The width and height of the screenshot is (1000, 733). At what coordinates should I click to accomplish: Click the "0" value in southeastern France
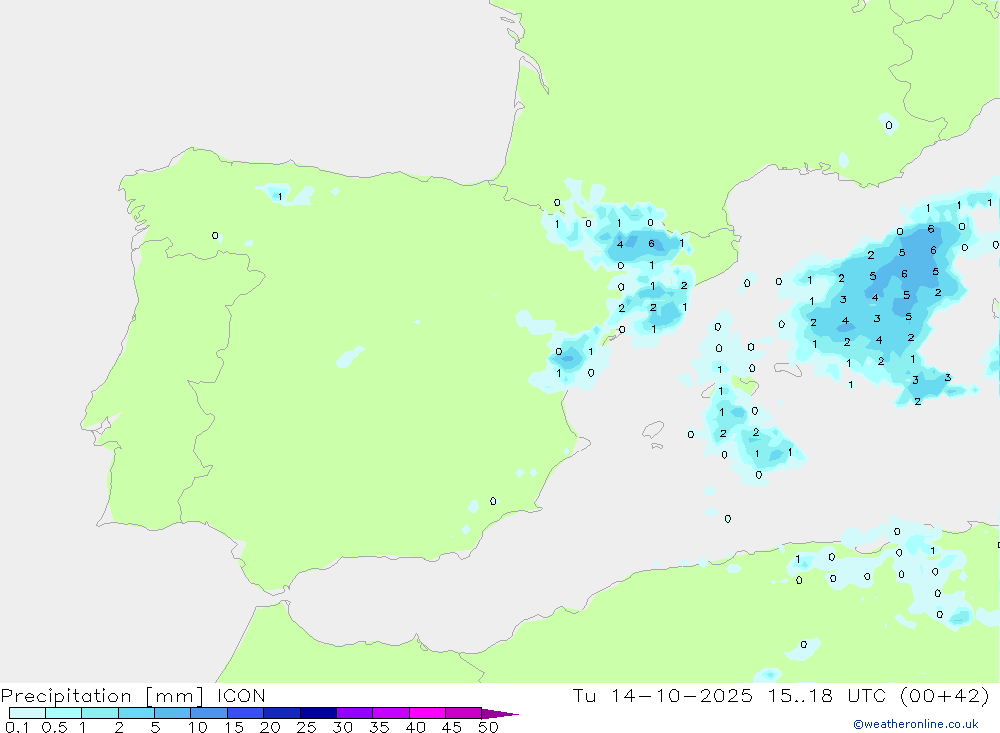[889, 125]
